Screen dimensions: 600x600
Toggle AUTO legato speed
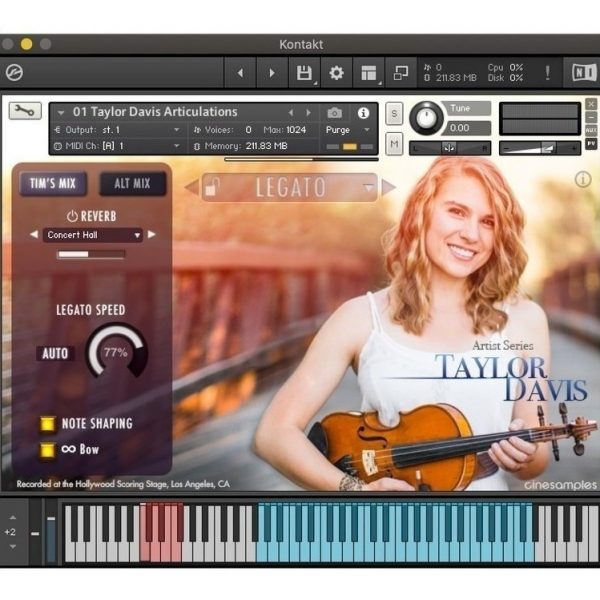tap(55, 353)
